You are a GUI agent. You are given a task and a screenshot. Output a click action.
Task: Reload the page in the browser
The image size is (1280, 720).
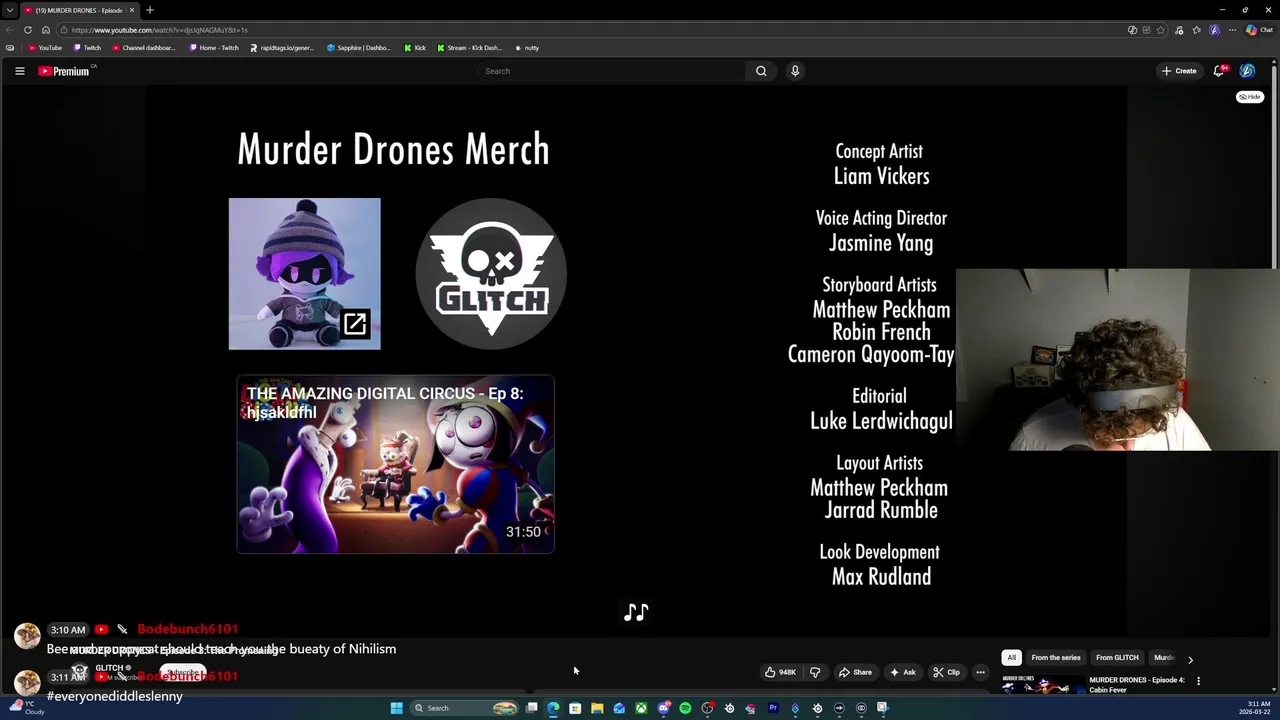click(28, 30)
